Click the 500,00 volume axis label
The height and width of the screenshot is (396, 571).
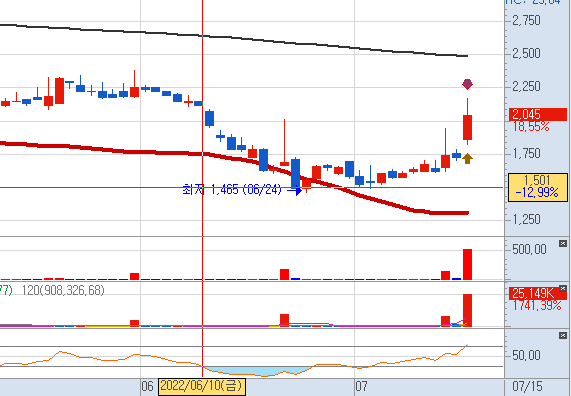coord(529,250)
